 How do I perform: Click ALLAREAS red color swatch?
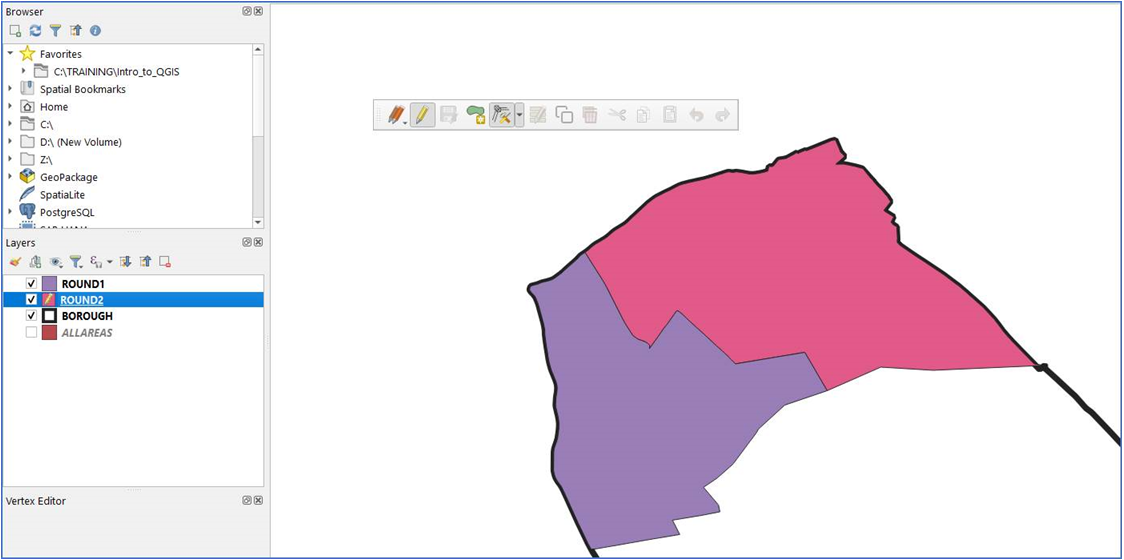pos(49,333)
